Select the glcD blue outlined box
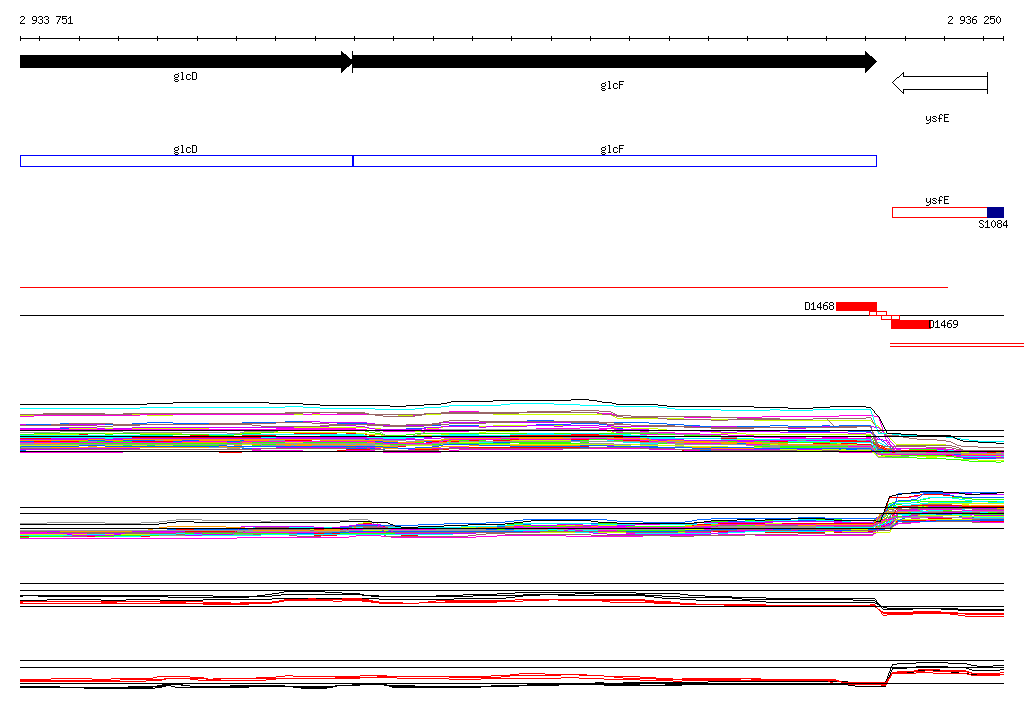This screenshot has height=714, width=1024. click(x=186, y=161)
